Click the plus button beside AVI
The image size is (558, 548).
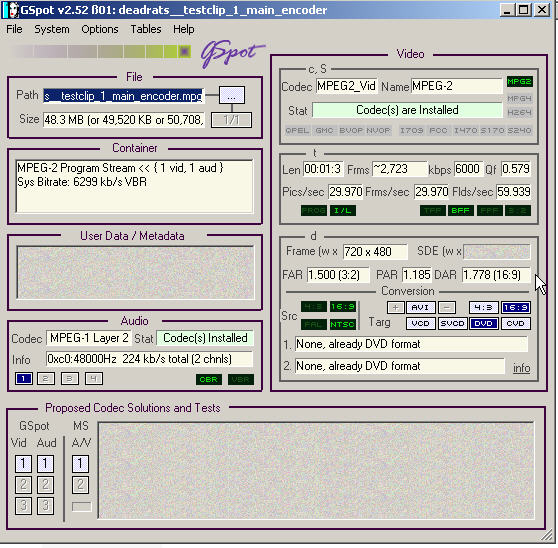pyautogui.click(x=395, y=307)
